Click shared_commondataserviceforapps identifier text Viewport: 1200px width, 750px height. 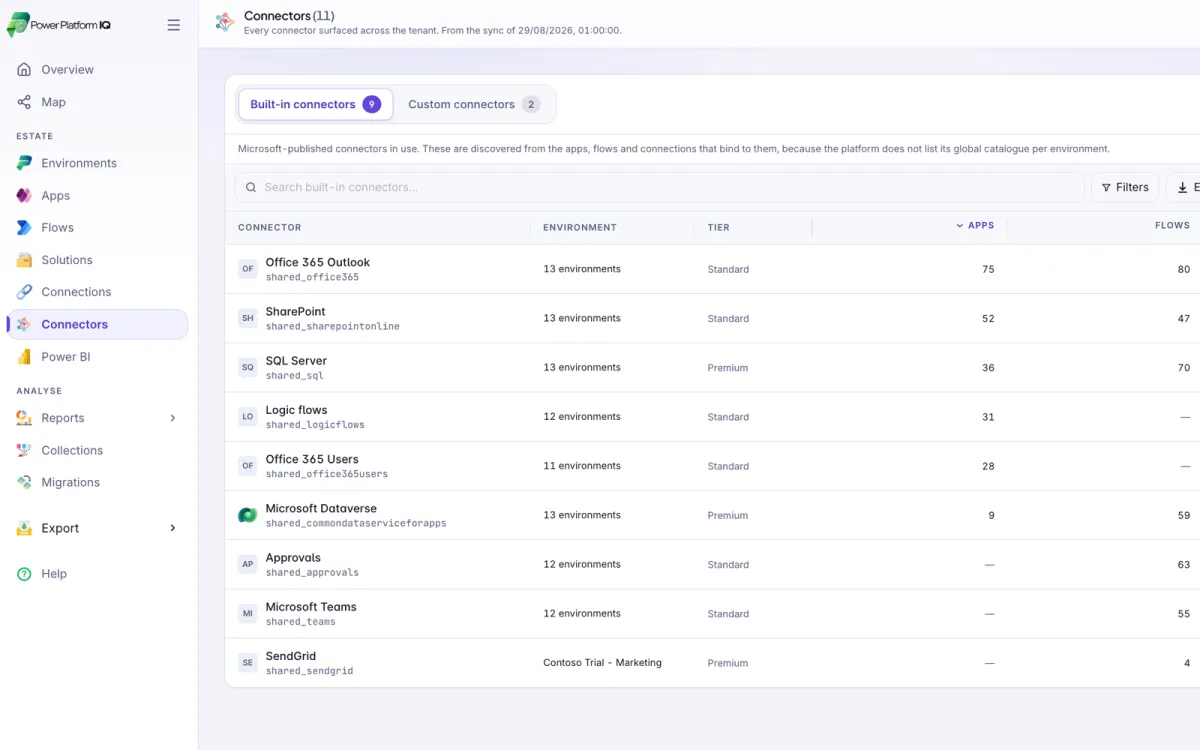click(356, 524)
